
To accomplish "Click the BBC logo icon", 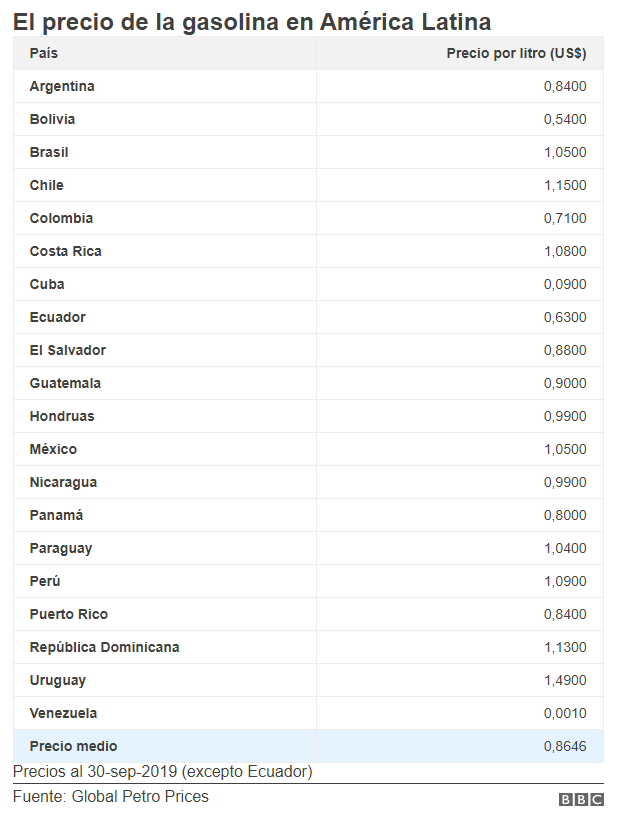I will tap(580, 800).
